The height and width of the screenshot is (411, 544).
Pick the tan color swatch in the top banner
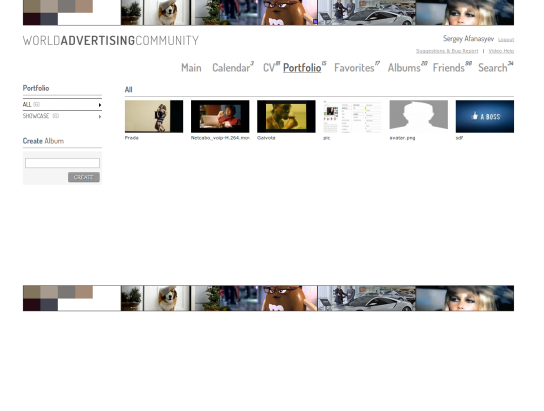click(x=84, y=6)
